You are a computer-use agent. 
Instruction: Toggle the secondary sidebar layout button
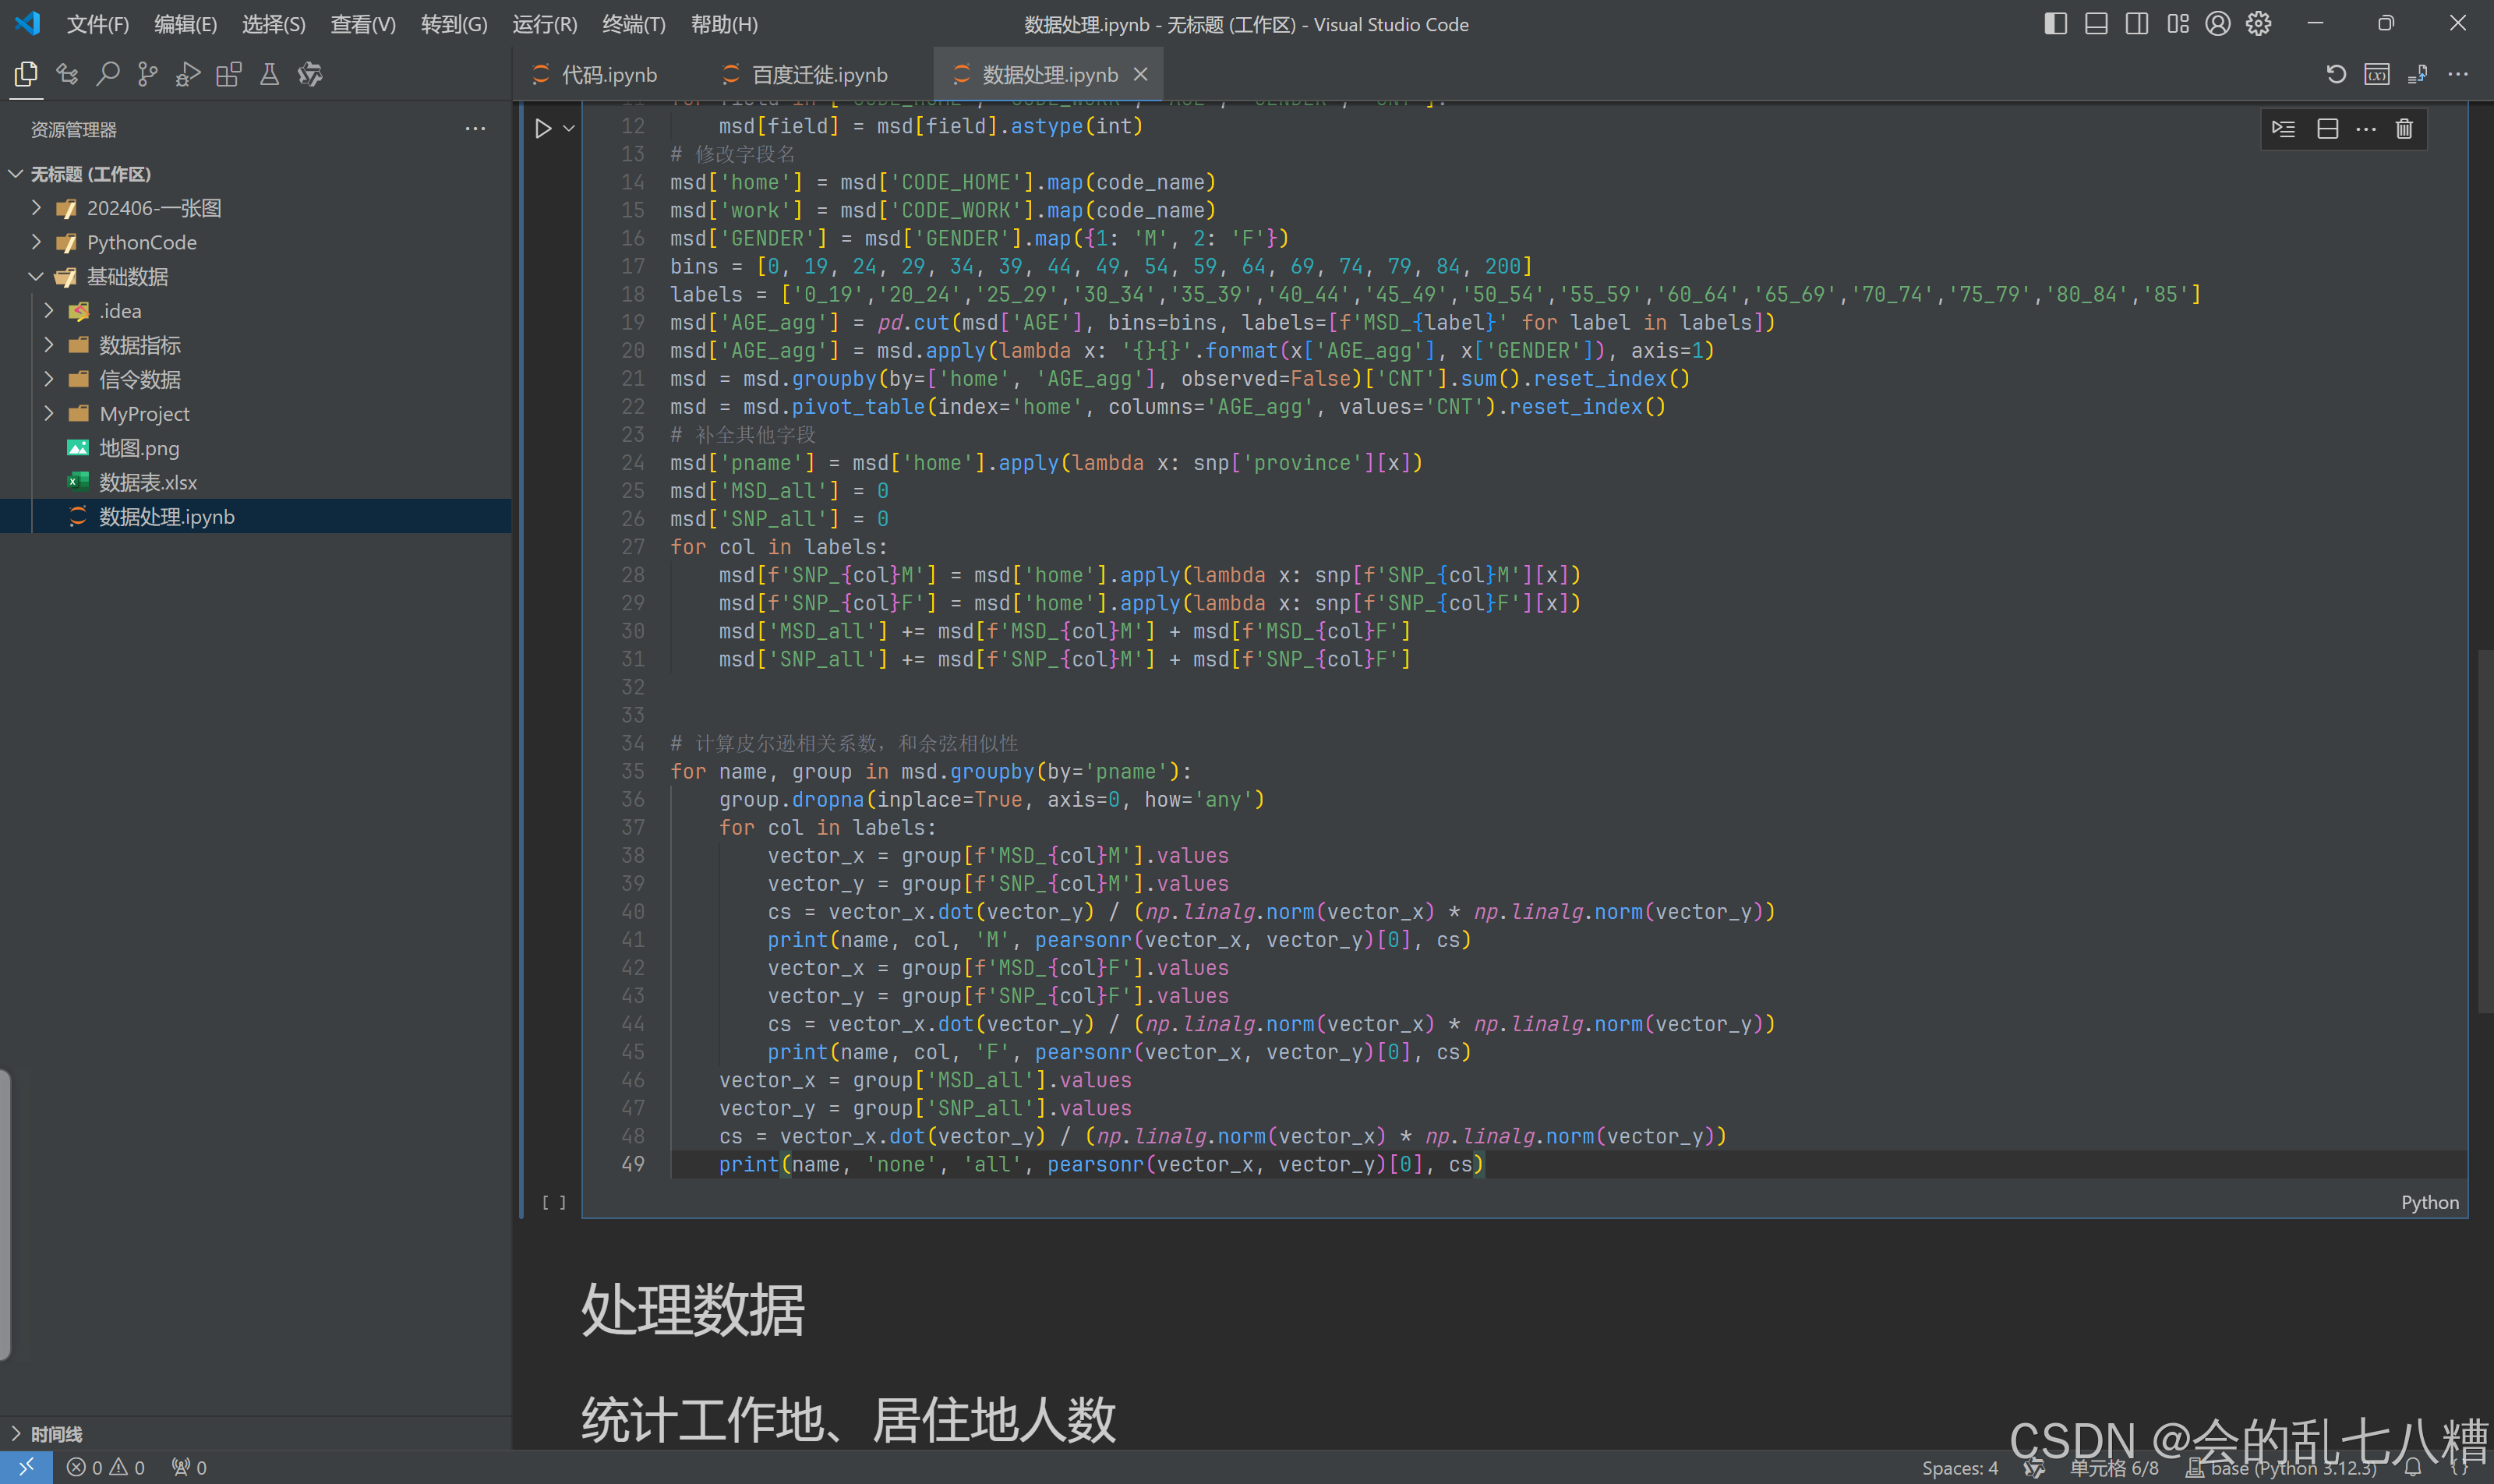[x=2137, y=24]
